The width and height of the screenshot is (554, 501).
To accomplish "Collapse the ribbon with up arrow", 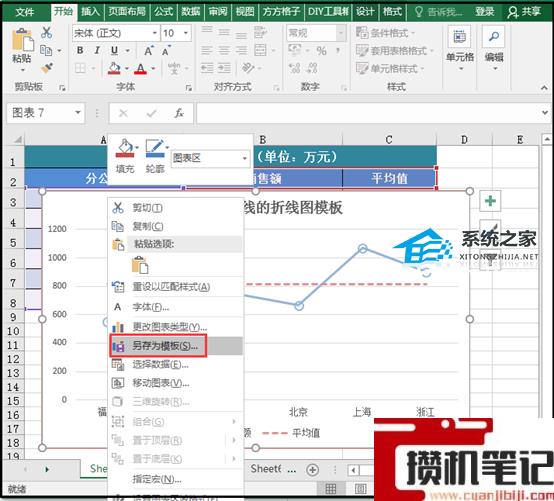I will click(x=544, y=87).
